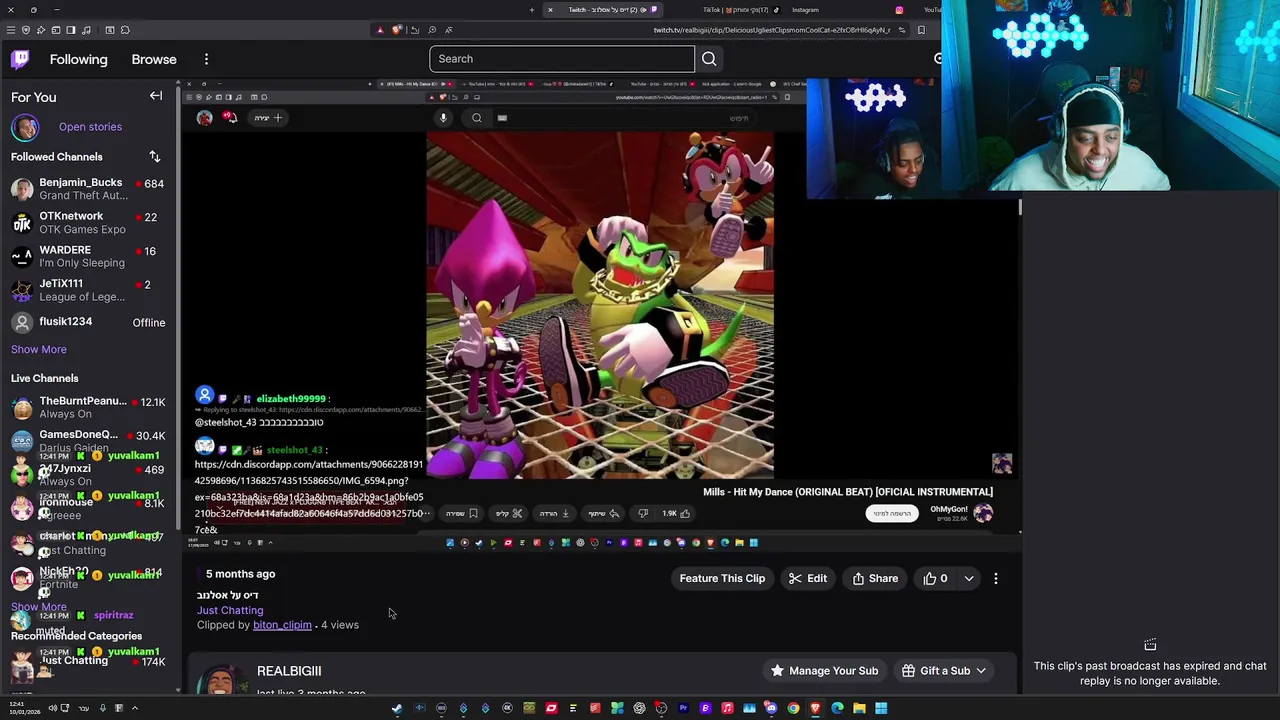Open the Windows Start button
This screenshot has height=720, width=1280.
pos(881,708)
